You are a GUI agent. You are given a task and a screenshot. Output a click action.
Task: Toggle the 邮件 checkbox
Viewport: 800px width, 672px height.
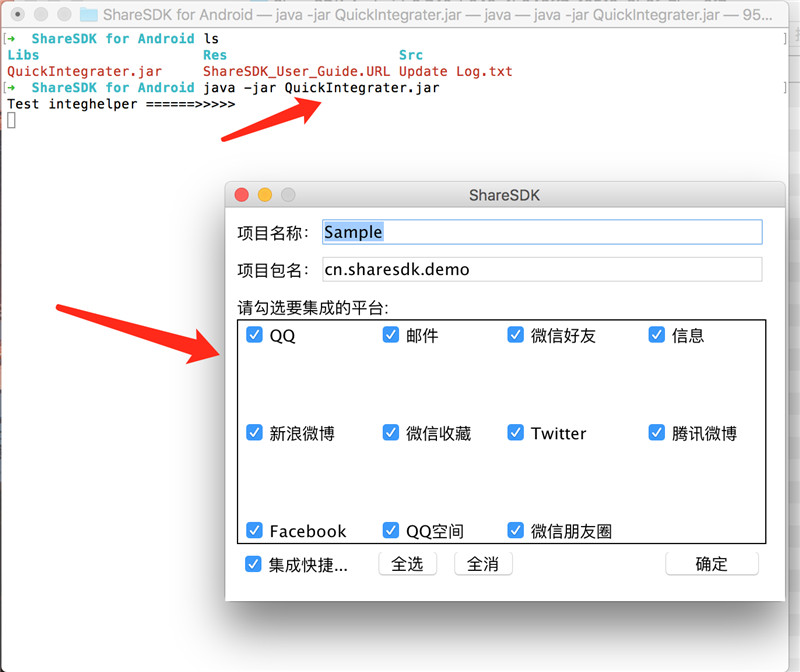tap(391, 335)
